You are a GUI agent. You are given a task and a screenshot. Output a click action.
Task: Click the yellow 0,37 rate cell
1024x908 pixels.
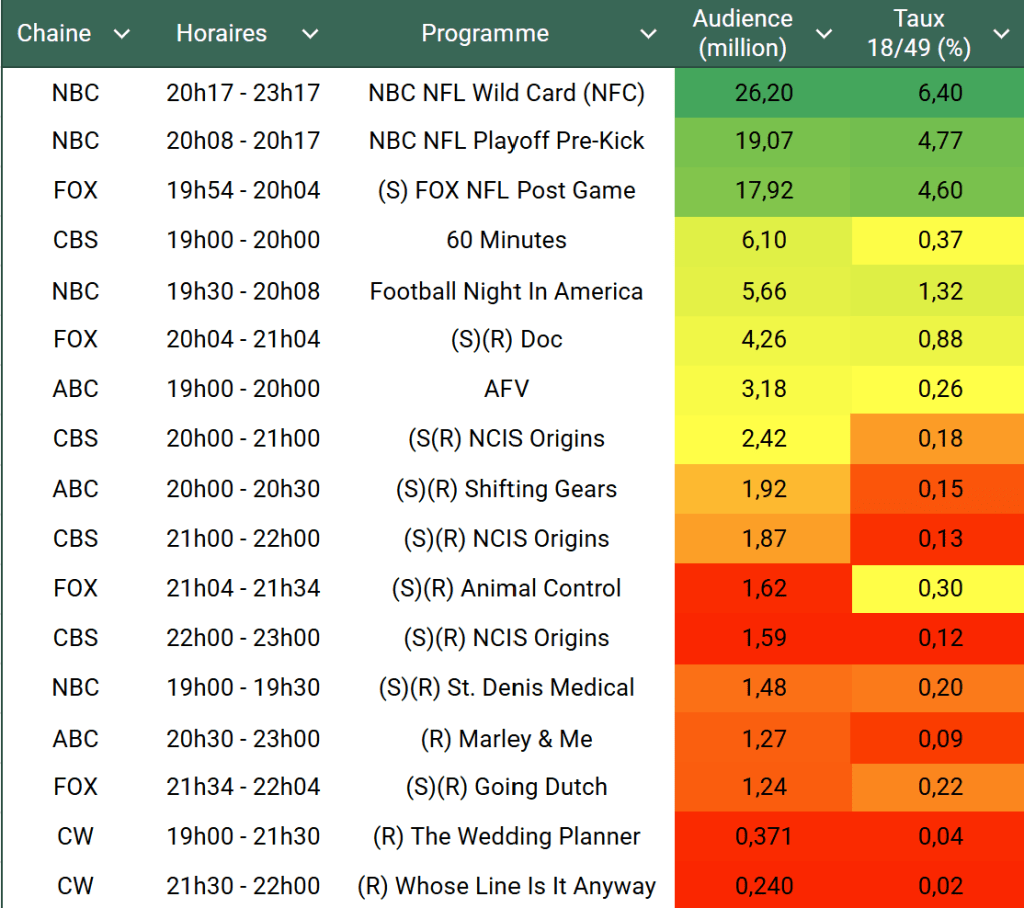click(938, 240)
